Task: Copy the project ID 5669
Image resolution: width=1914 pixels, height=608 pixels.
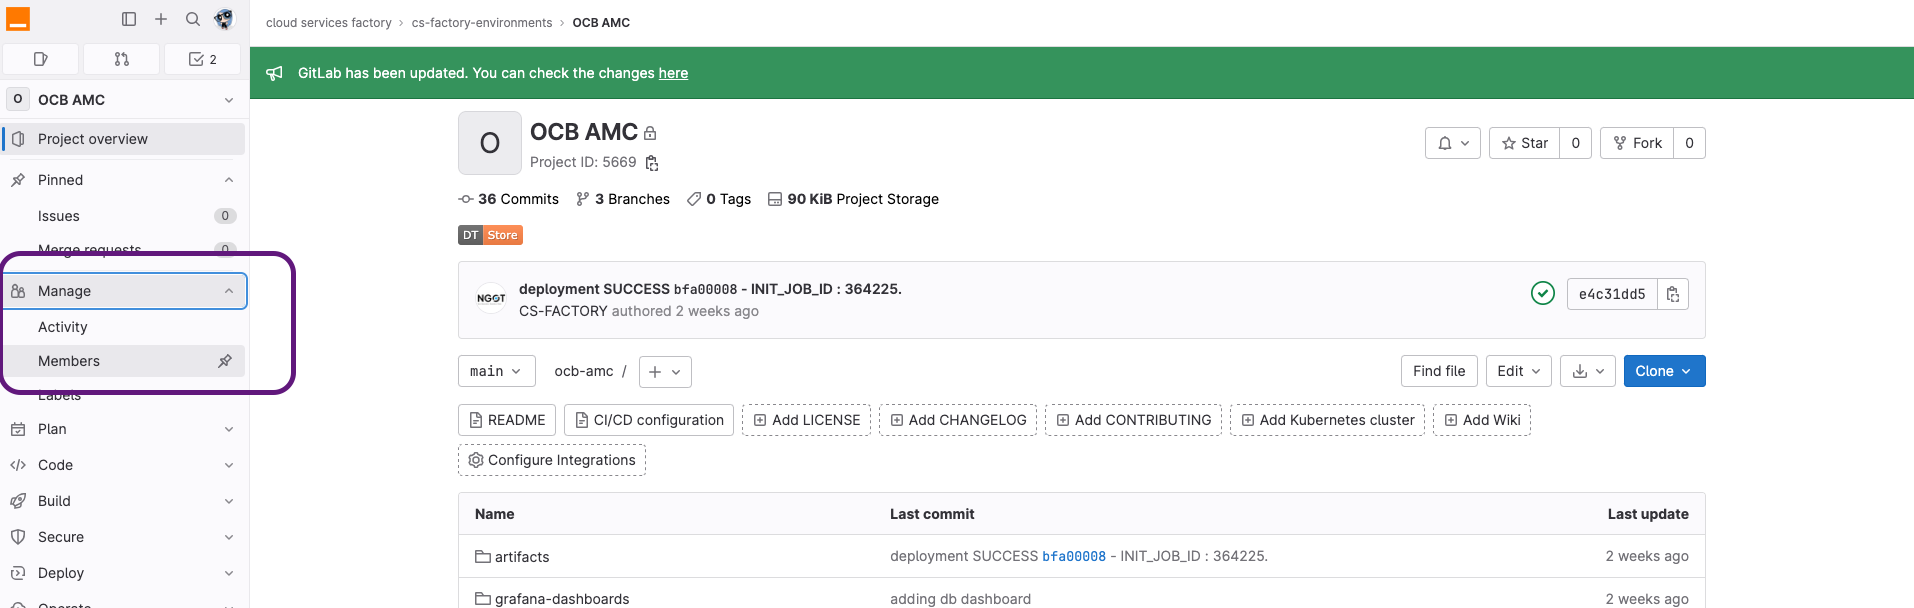Action: tap(652, 163)
